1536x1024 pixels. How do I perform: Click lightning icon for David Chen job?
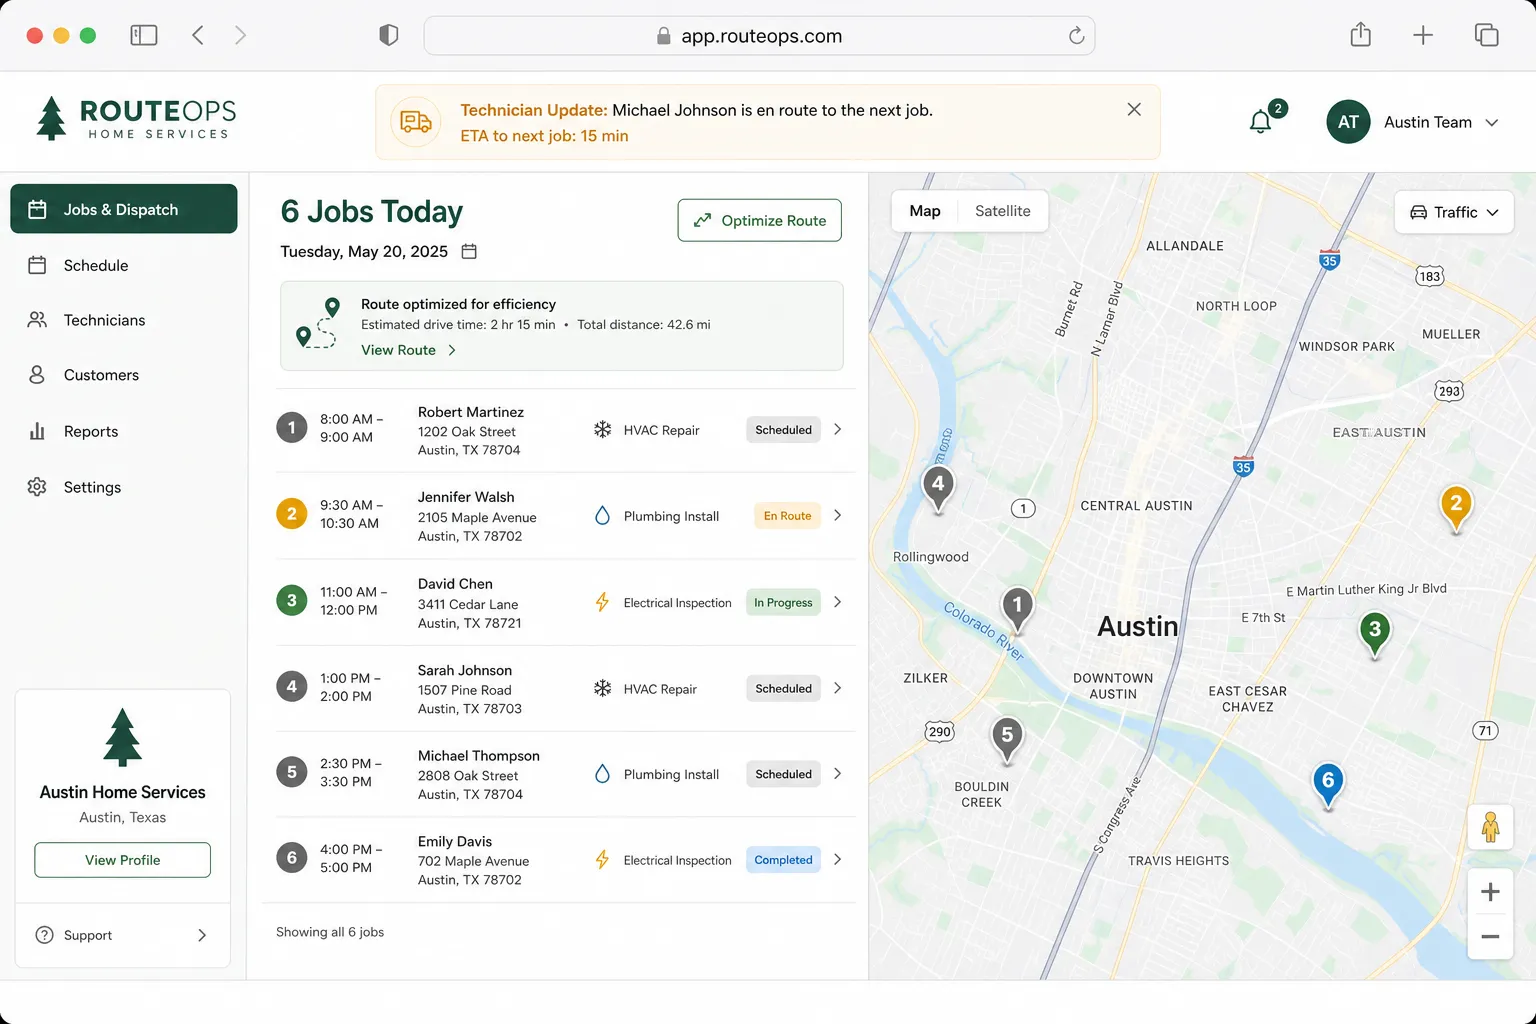tap(602, 602)
